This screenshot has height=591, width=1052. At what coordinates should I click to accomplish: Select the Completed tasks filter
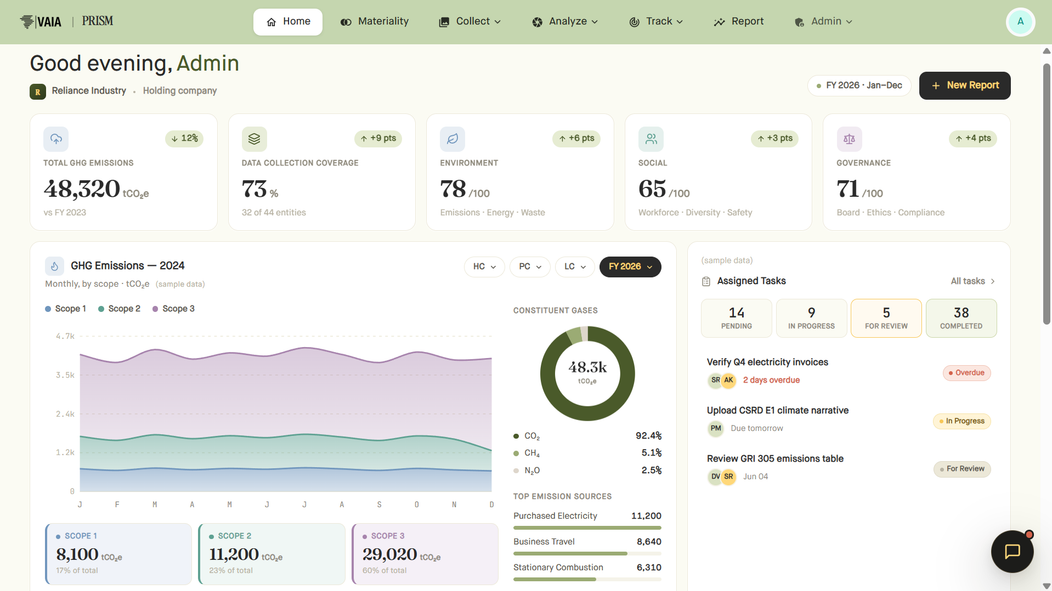961,318
